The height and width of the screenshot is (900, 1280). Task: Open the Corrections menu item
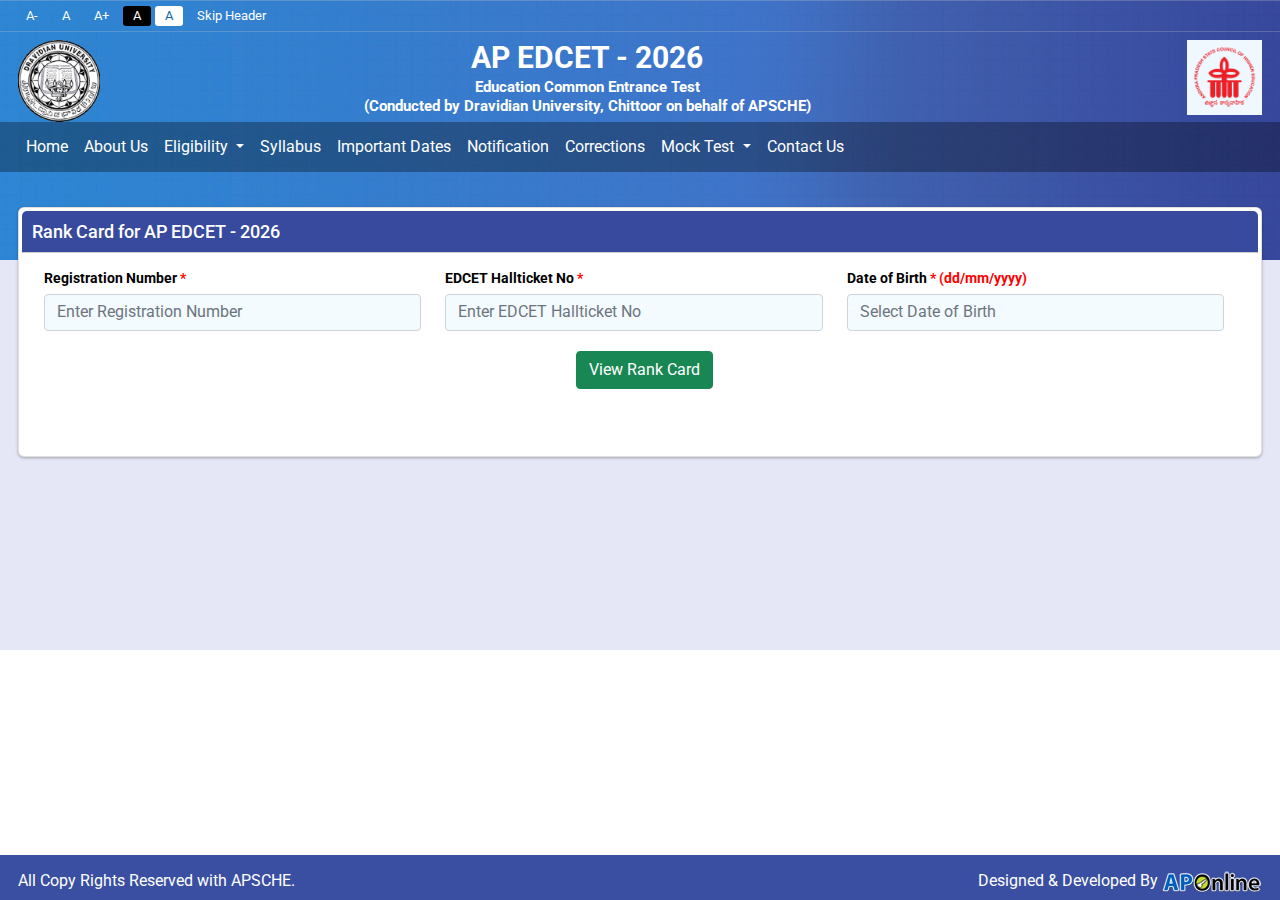[605, 147]
